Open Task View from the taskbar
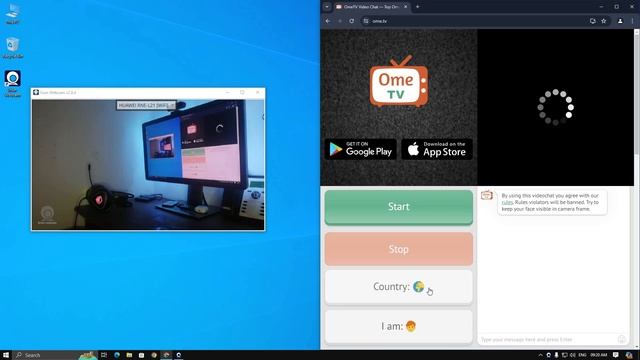Screen dimensions: 640x360 point(104,355)
